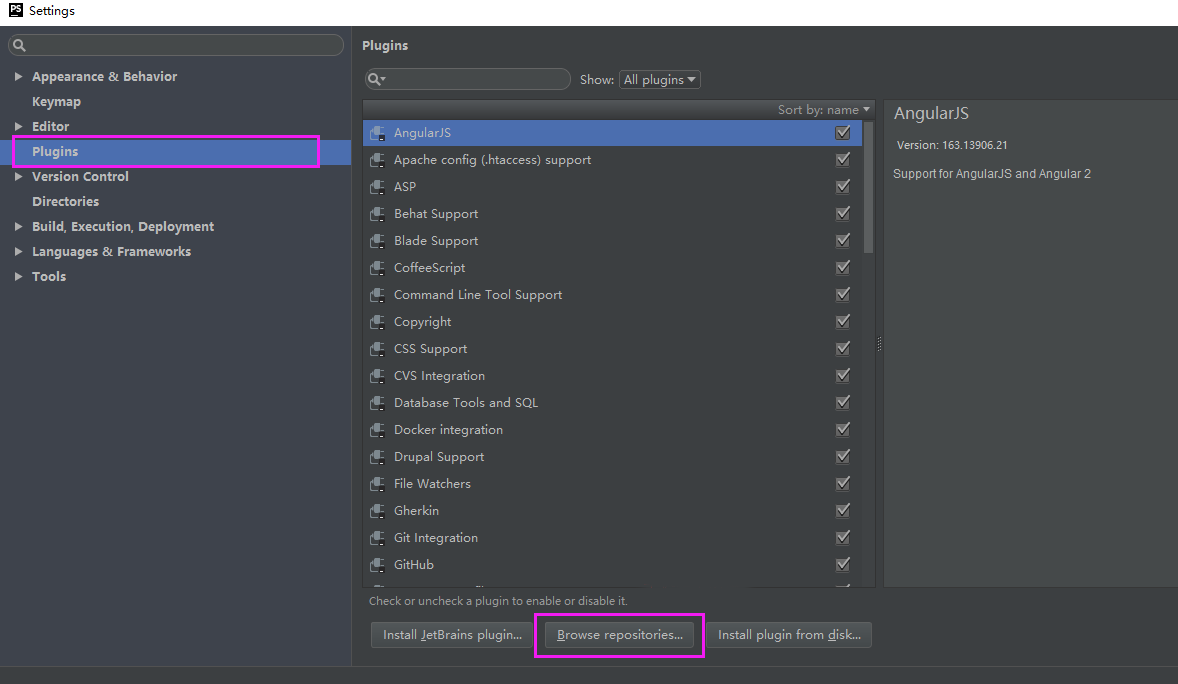The height and width of the screenshot is (684, 1178).
Task: Click the plugin filter search field
Action: 467,79
